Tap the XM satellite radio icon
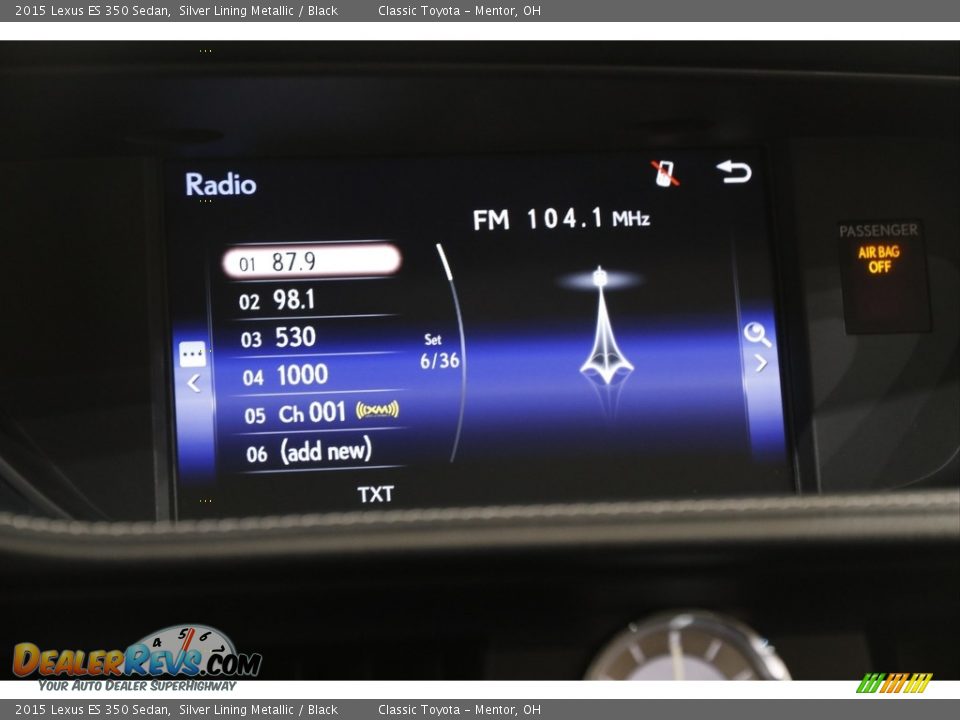The image size is (960, 720). 378,409
